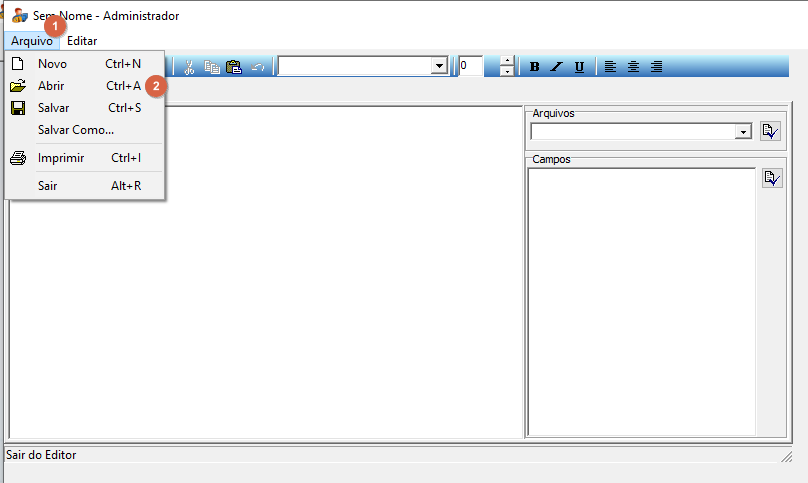Decrease font size with down spinner
808x483 pixels.
tap(507, 71)
